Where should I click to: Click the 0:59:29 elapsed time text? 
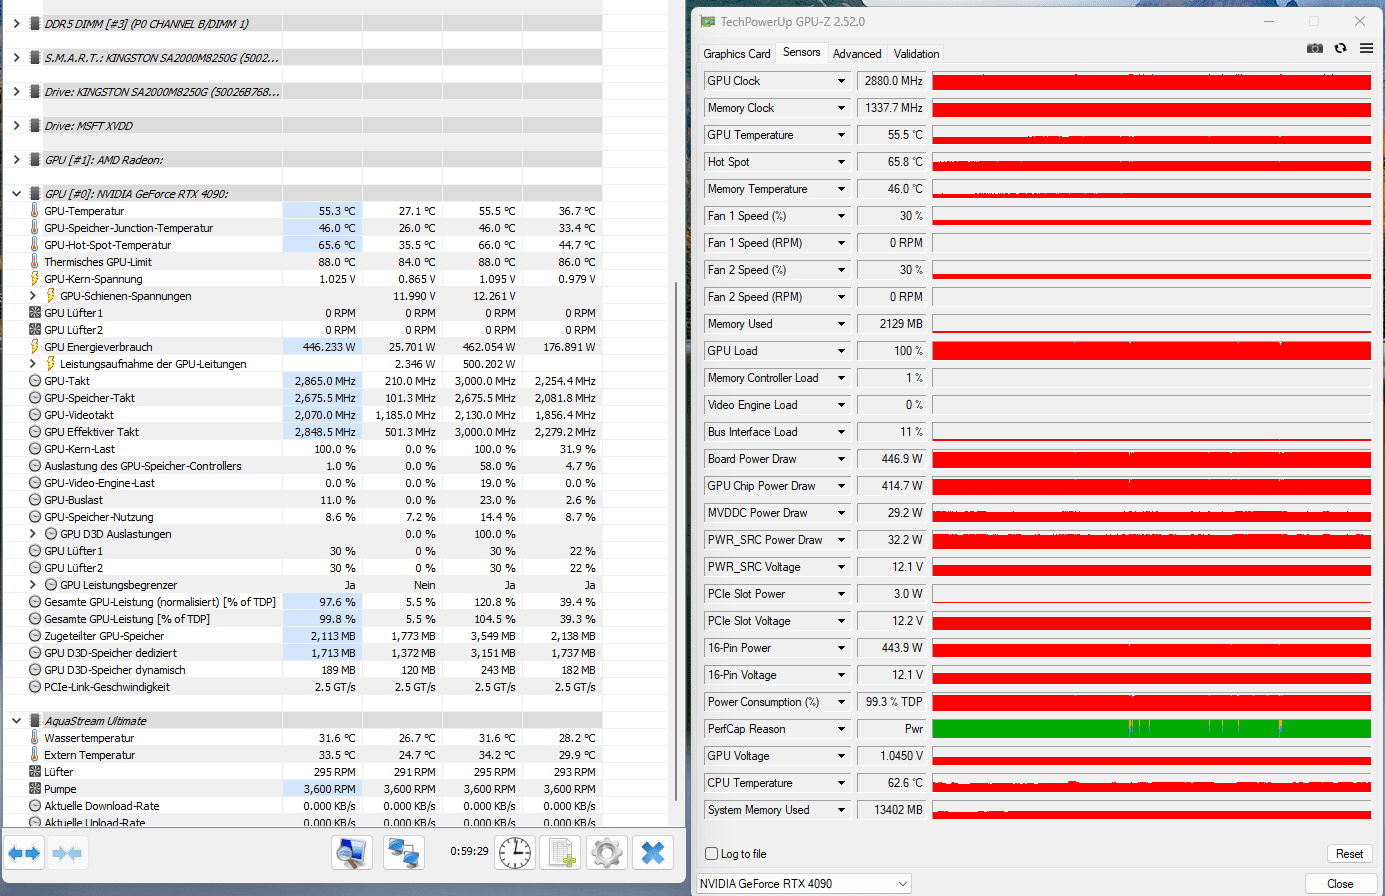pyautogui.click(x=469, y=851)
